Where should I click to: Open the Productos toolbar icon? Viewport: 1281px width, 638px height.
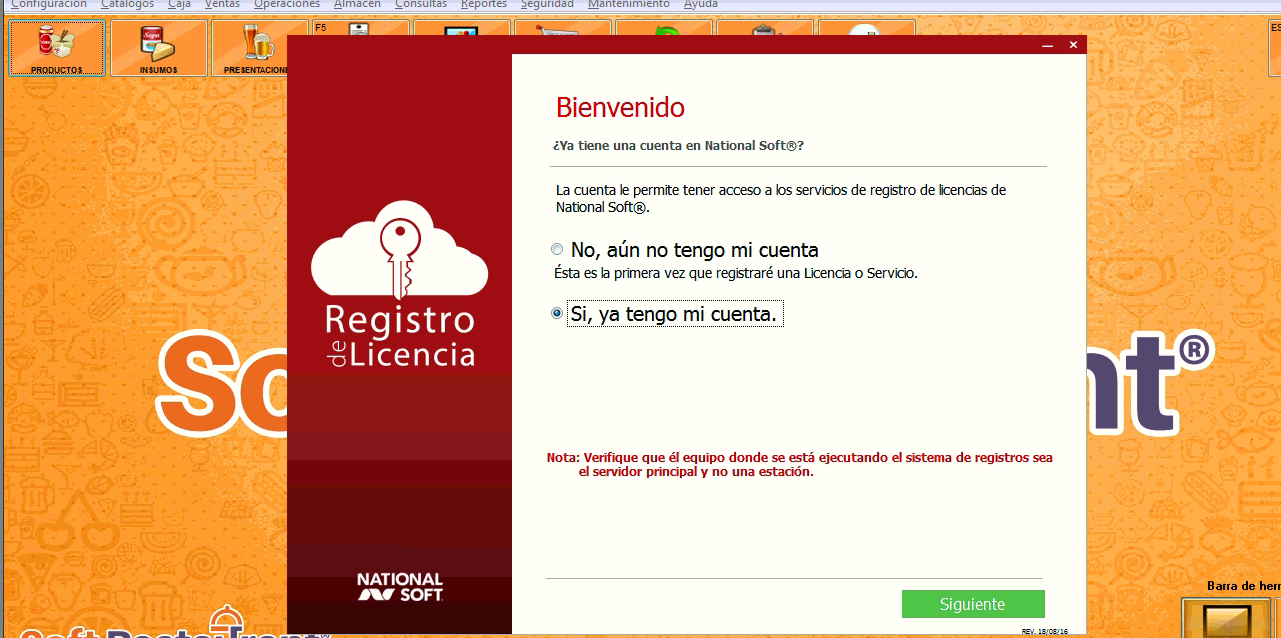[56, 48]
